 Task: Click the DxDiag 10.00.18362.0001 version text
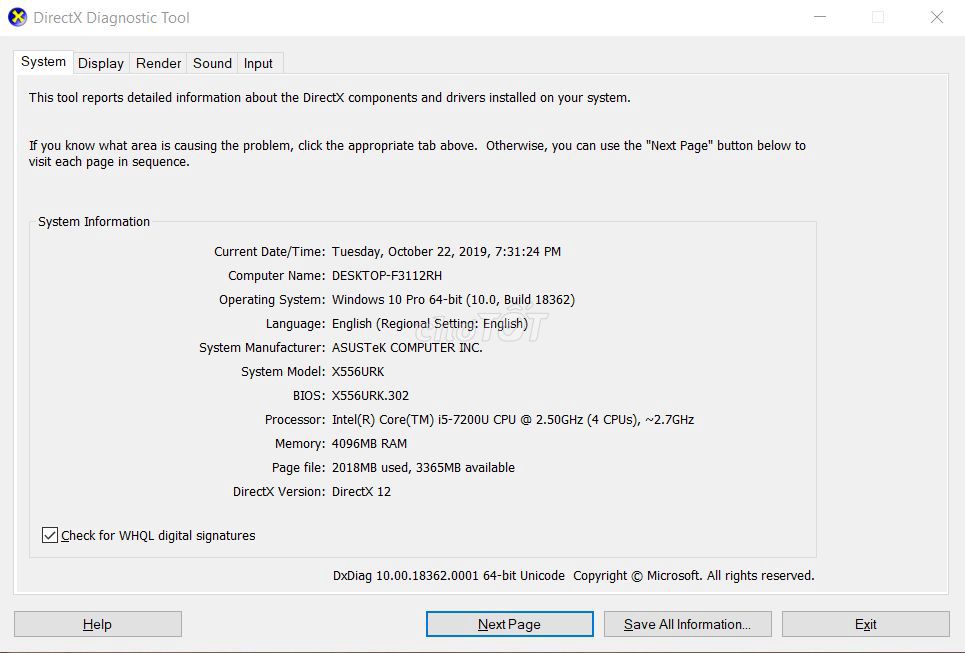pos(449,575)
